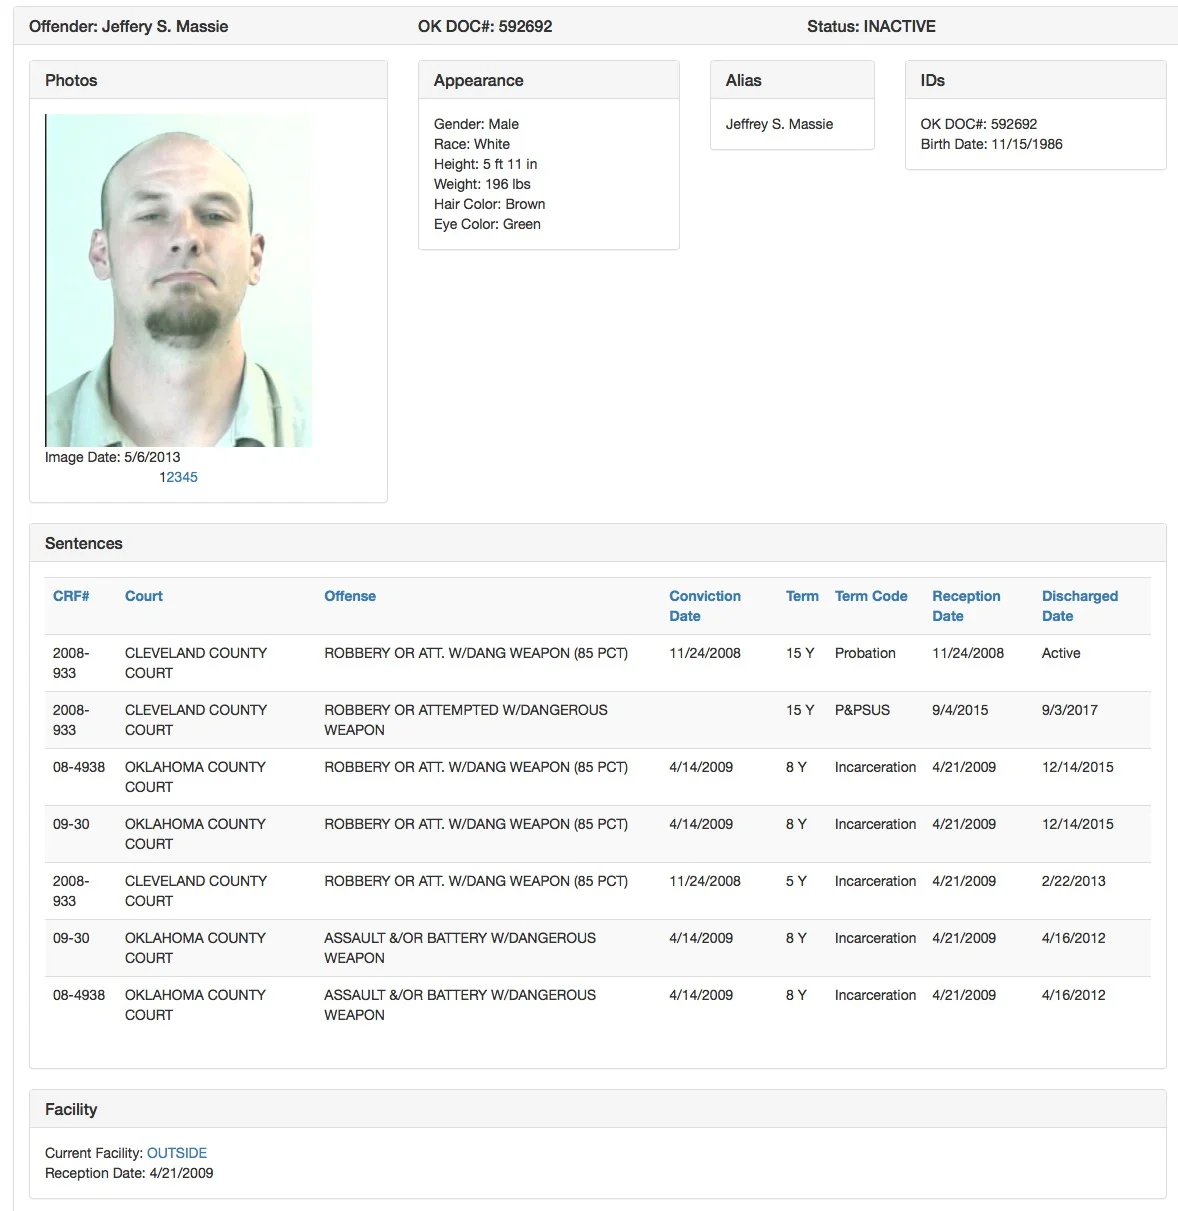Click the offender mugshot photo
The width and height of the screenshot is (1178, 1211).
coord(179,280)
